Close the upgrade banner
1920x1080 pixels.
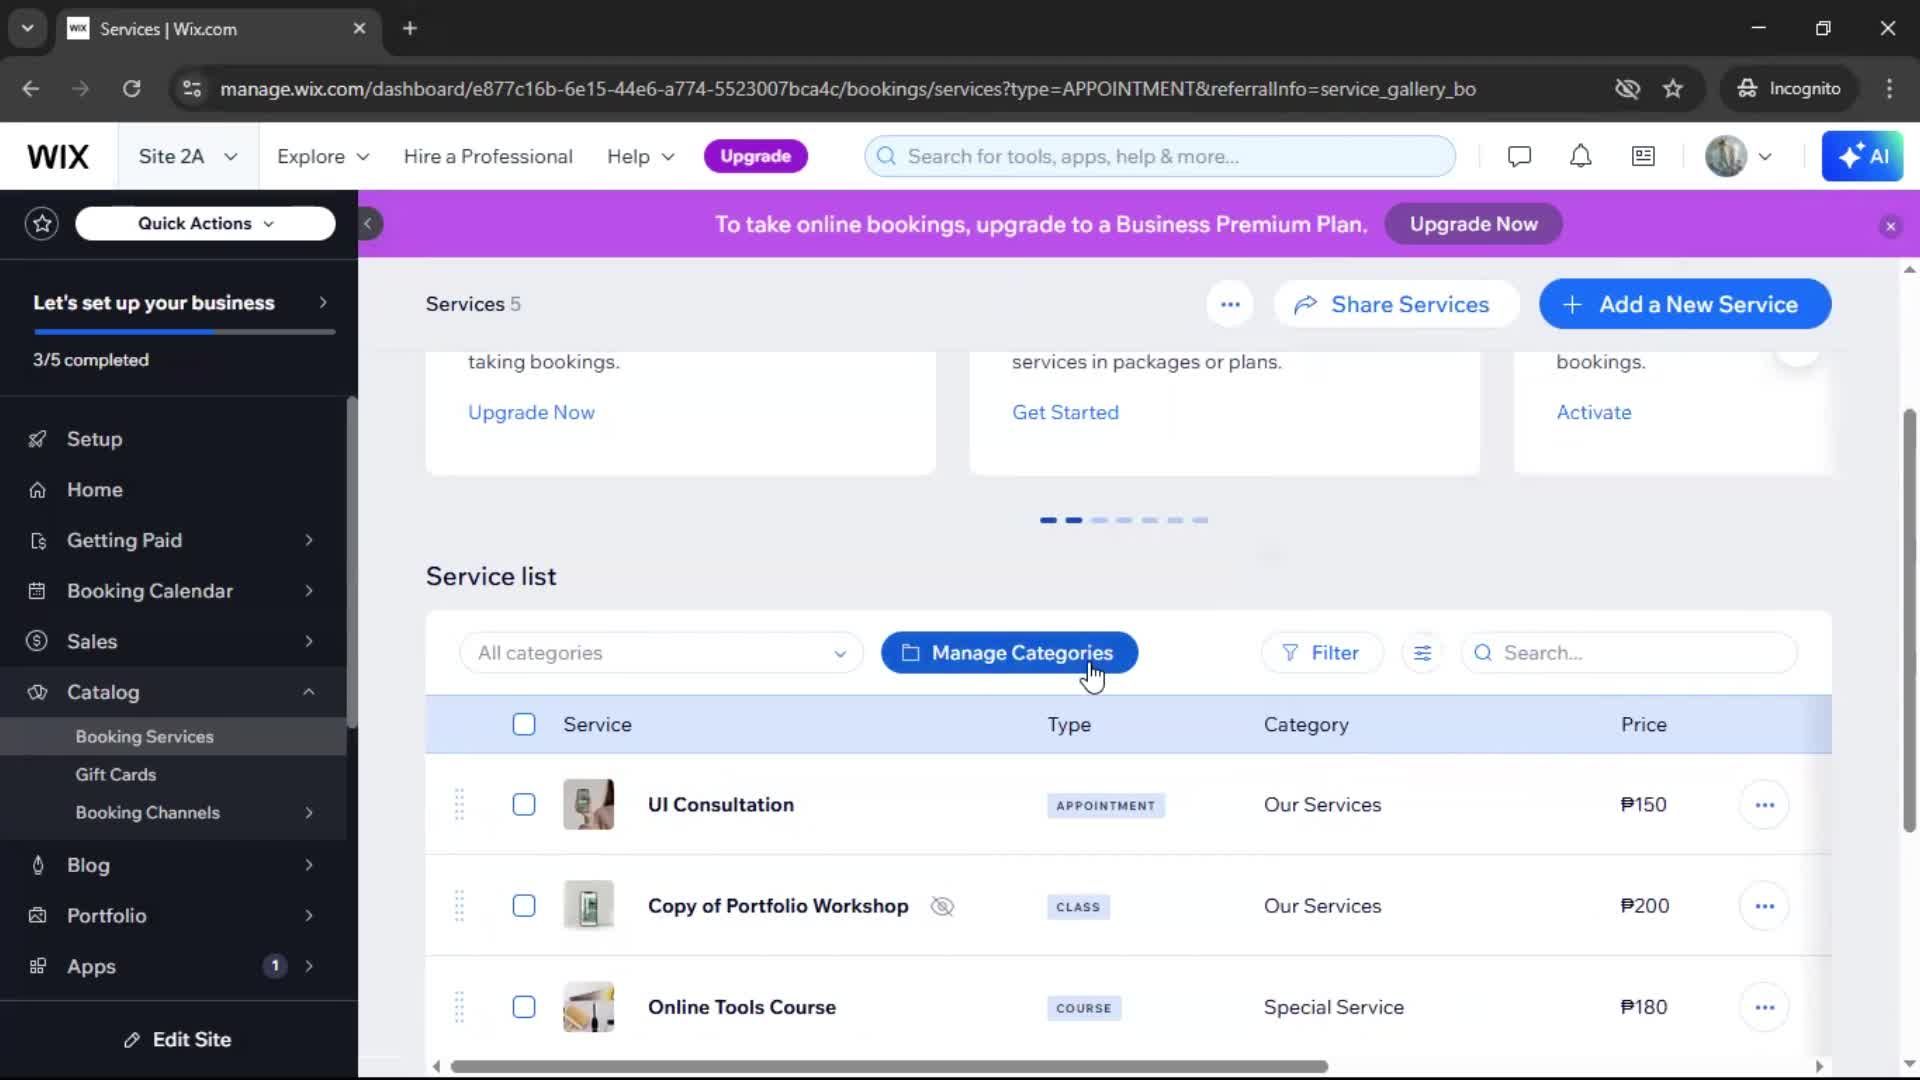[1890, 226]
